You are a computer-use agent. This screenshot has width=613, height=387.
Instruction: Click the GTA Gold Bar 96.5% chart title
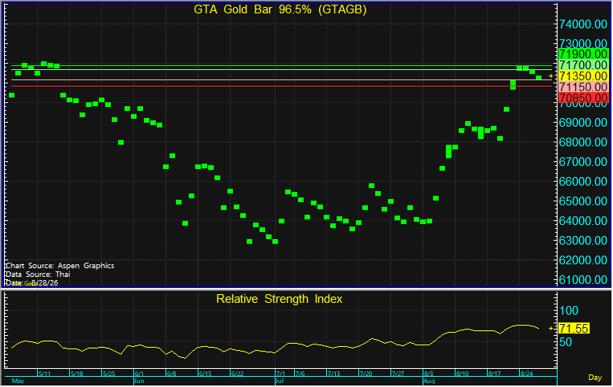coord(280,9)
